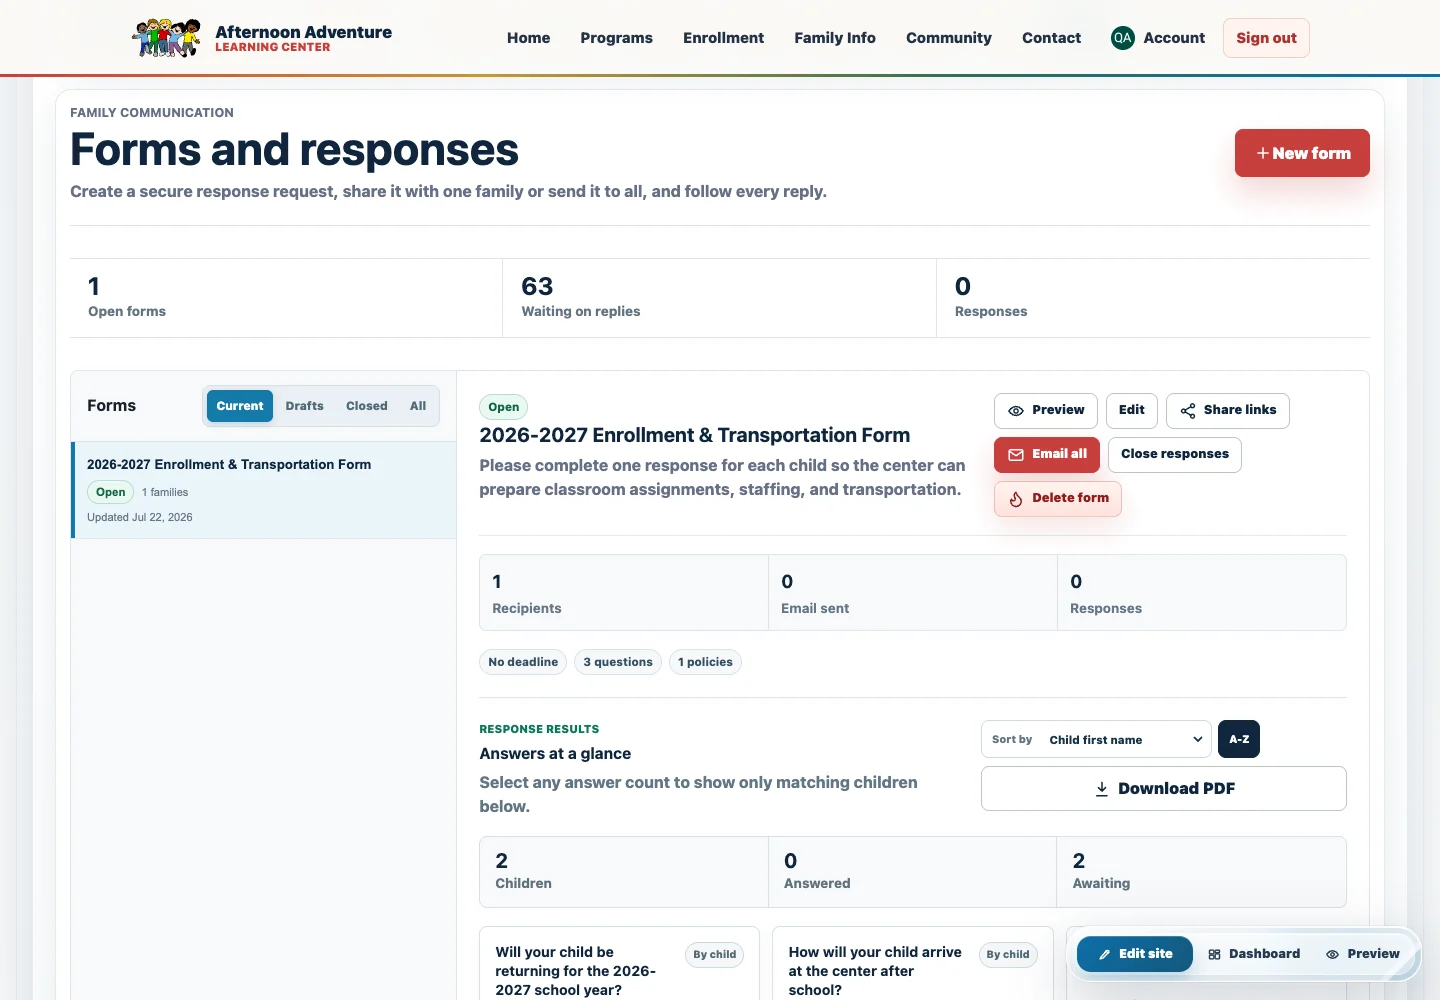Click the eye icon on the Preview form button
The image size is (1440, 1000).
click(x=1015, y=411)
